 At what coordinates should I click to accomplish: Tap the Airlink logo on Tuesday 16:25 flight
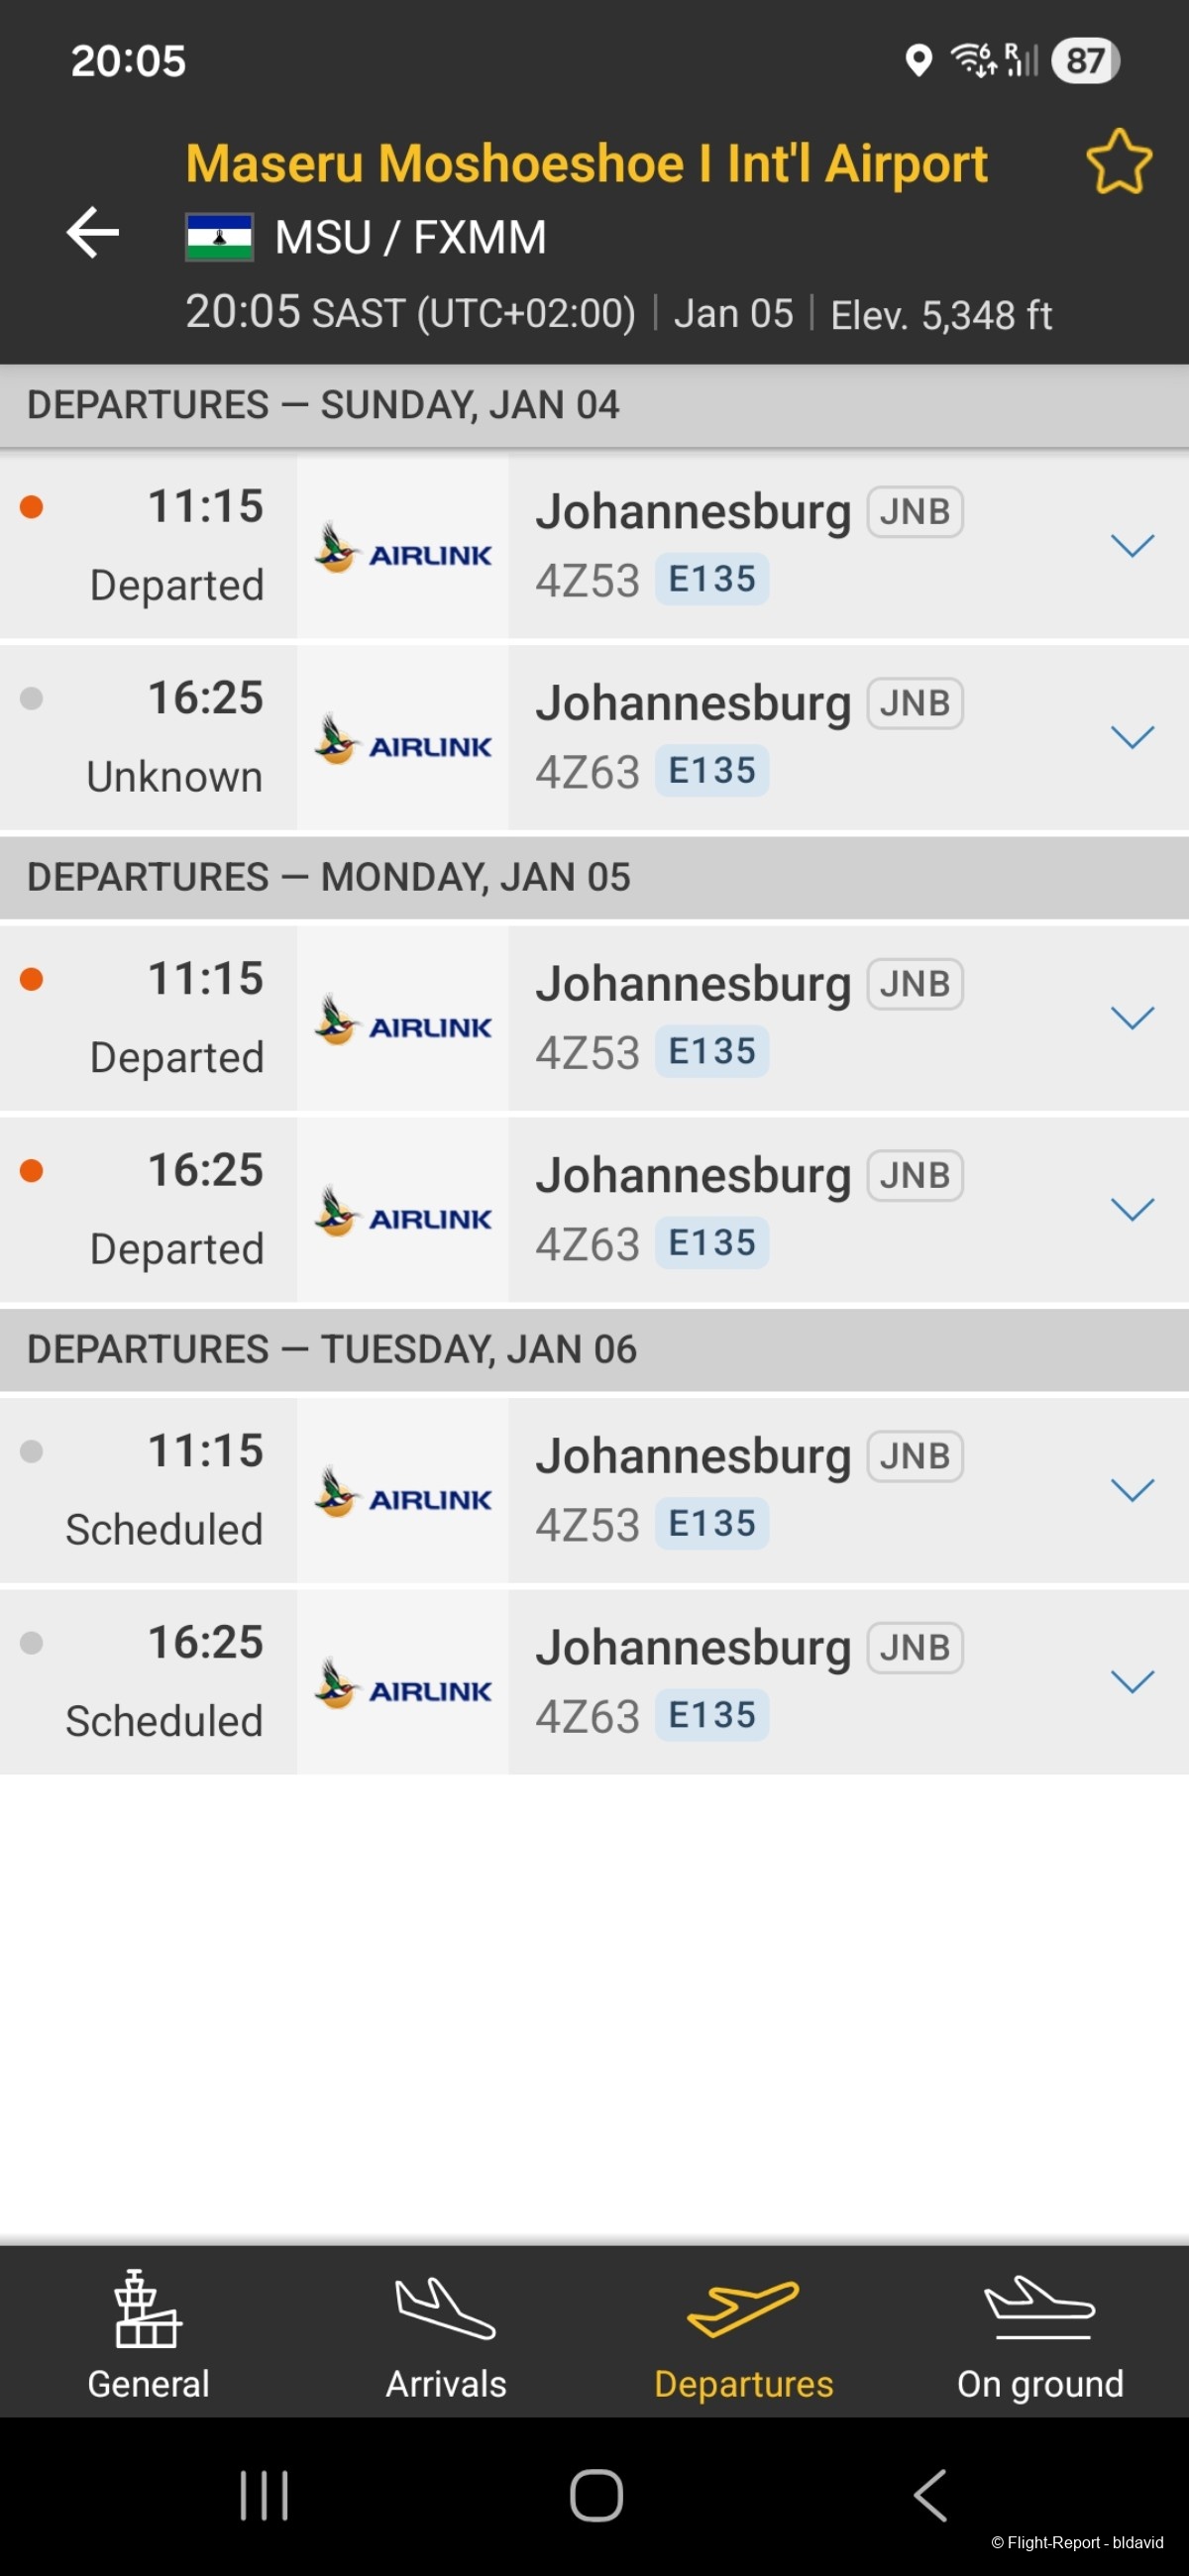click(403, 1684)
